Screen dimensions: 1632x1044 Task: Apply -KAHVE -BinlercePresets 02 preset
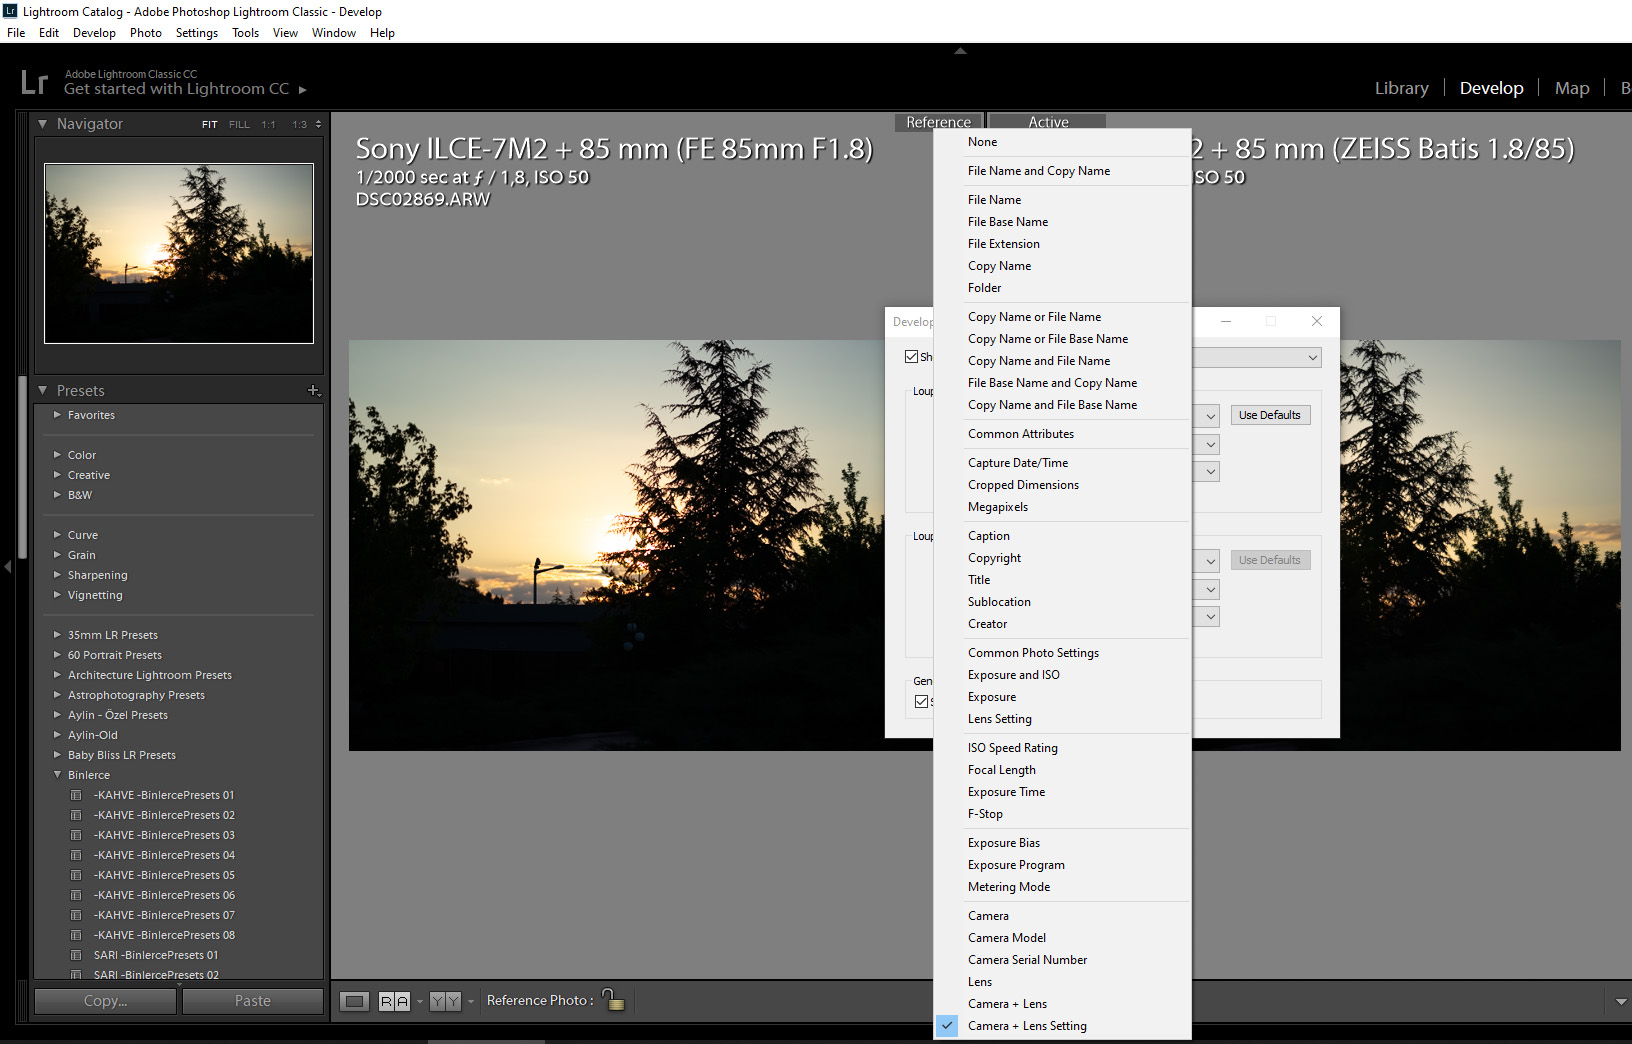pos(164,815)
